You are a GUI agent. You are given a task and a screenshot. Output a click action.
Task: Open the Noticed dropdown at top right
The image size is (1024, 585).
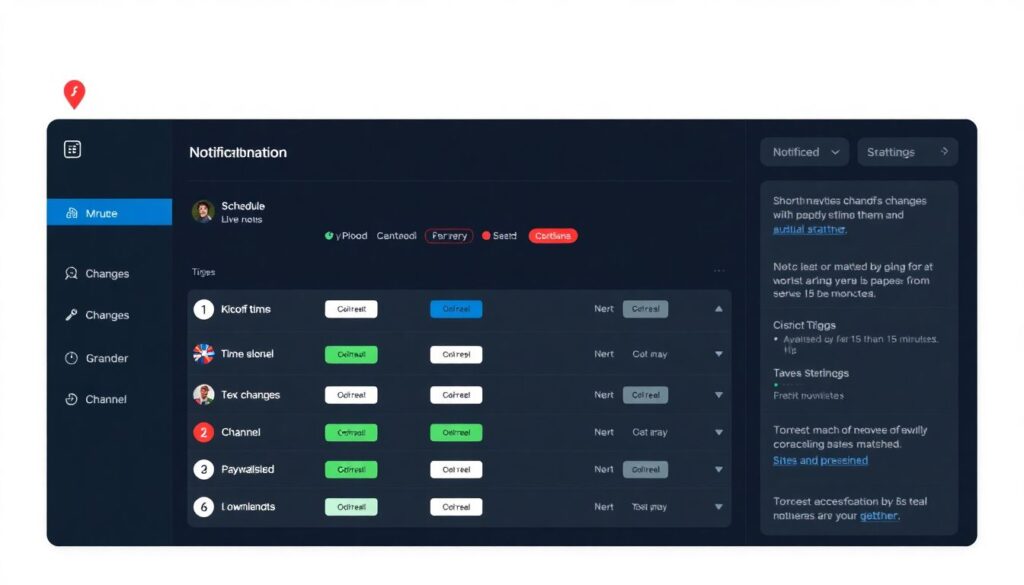[804, 152]
